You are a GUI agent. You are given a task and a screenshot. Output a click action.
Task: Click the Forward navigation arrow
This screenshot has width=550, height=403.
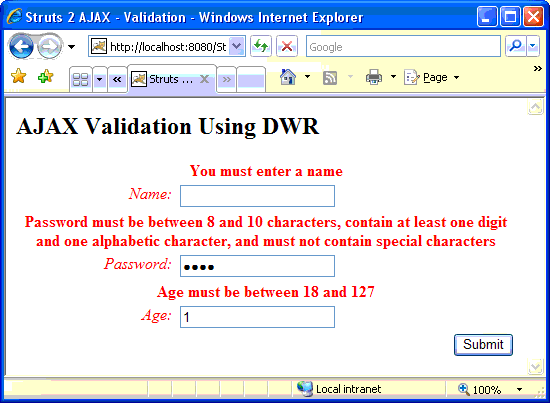click(49, 46)
